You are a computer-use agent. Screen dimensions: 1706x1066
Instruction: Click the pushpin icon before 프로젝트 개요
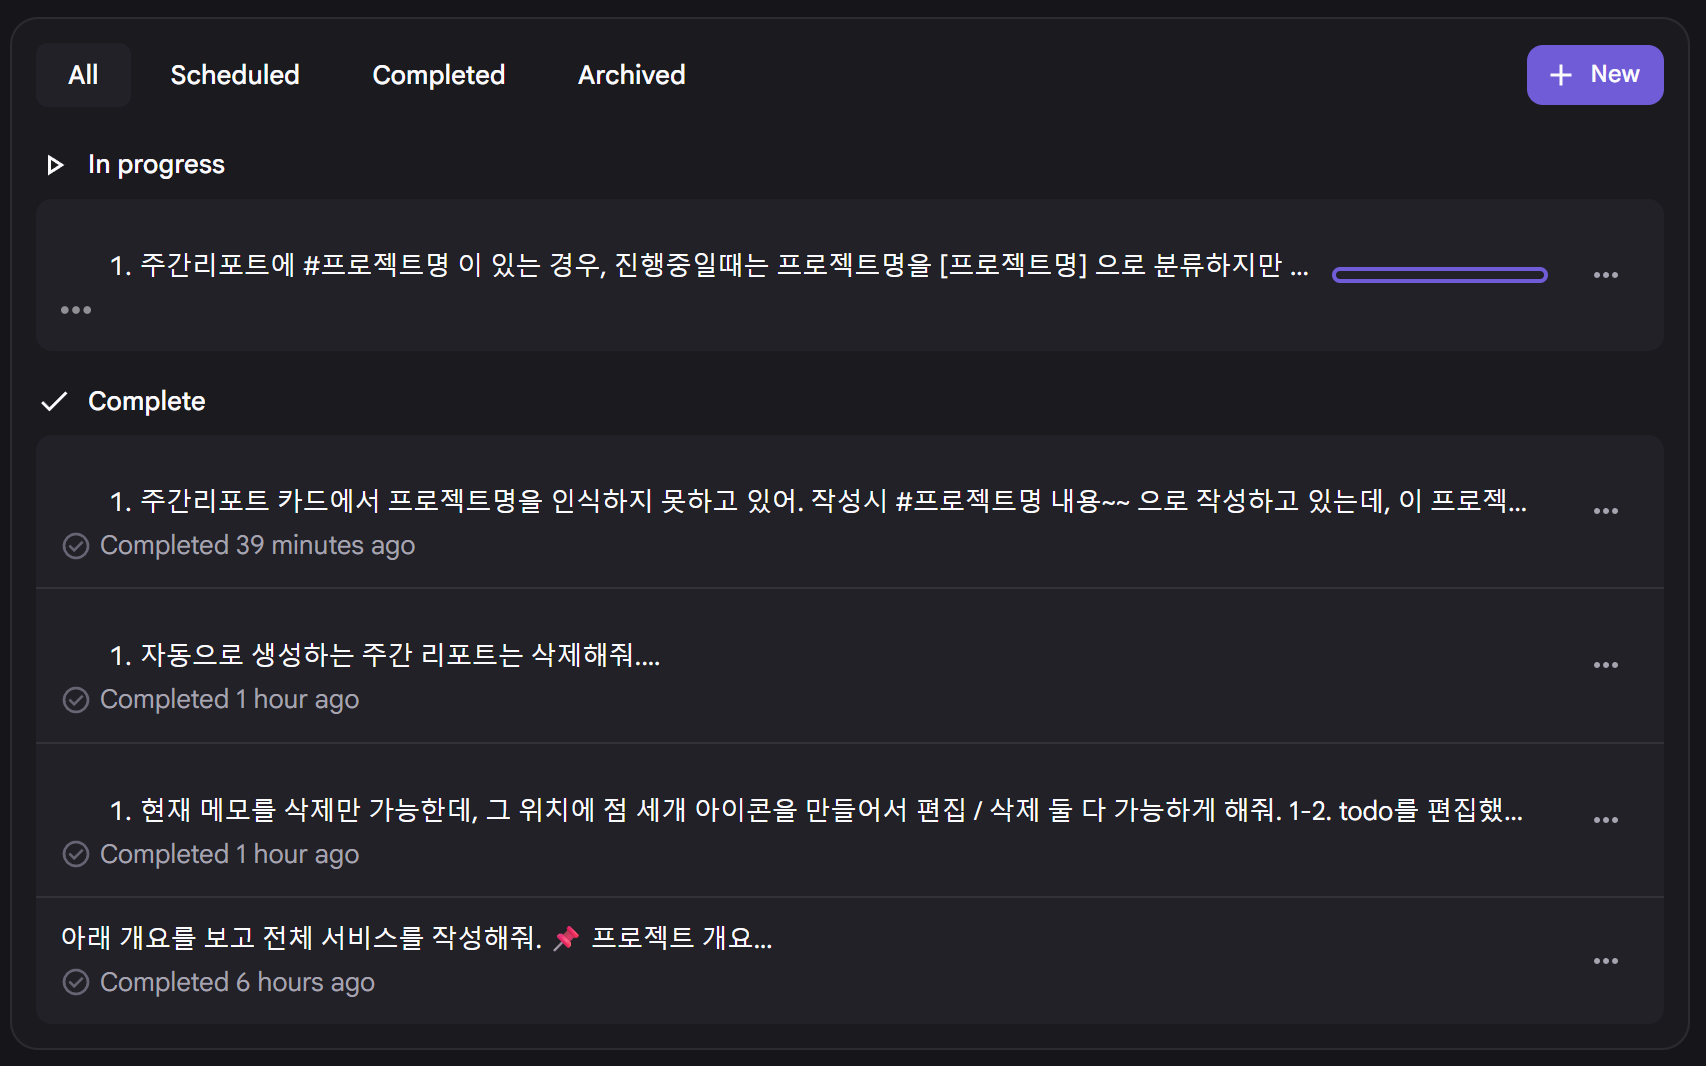click(x=566, y=938)
